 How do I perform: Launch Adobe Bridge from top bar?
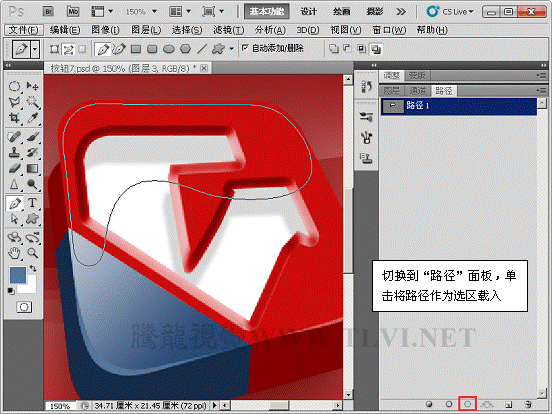click(48, 12)
